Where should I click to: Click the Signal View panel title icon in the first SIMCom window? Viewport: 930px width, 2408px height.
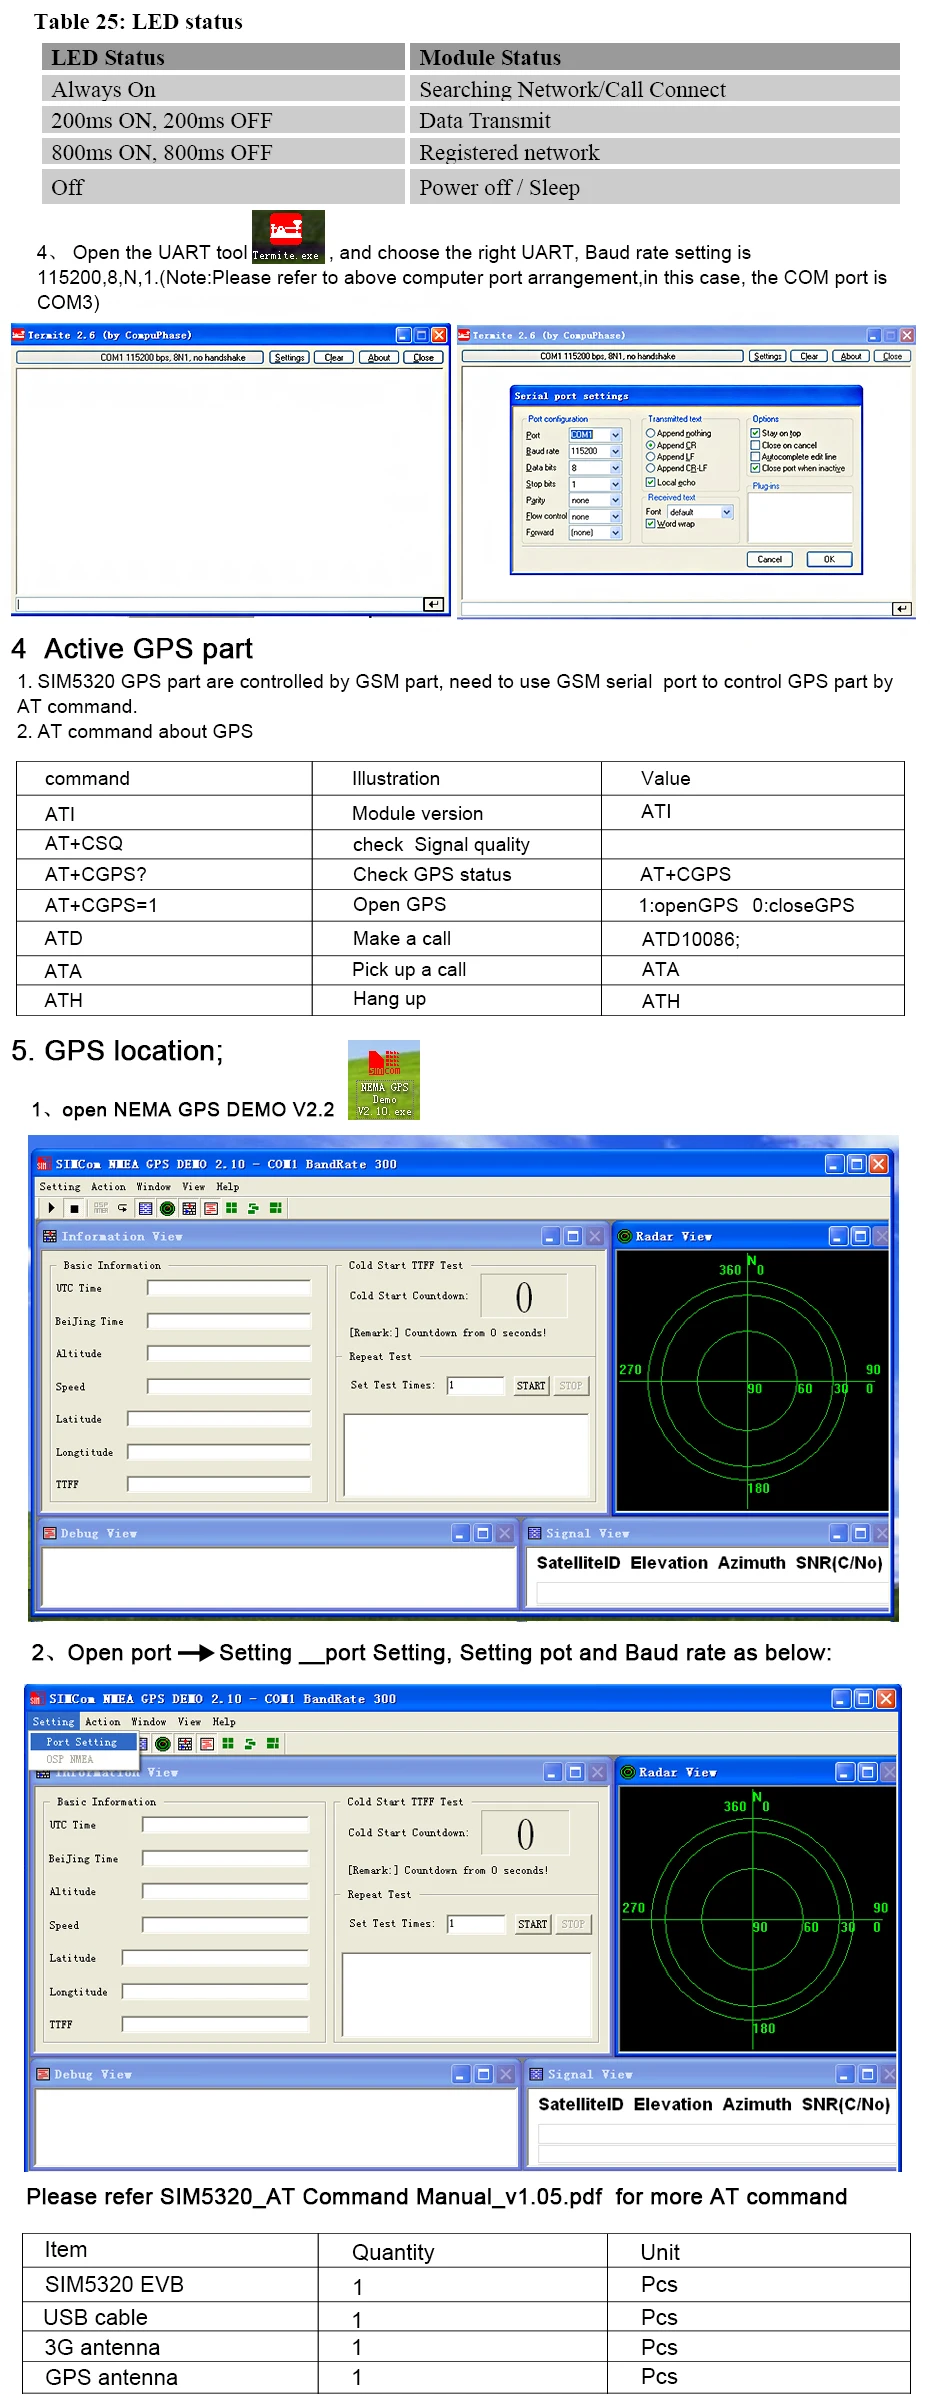(535, 1533)
